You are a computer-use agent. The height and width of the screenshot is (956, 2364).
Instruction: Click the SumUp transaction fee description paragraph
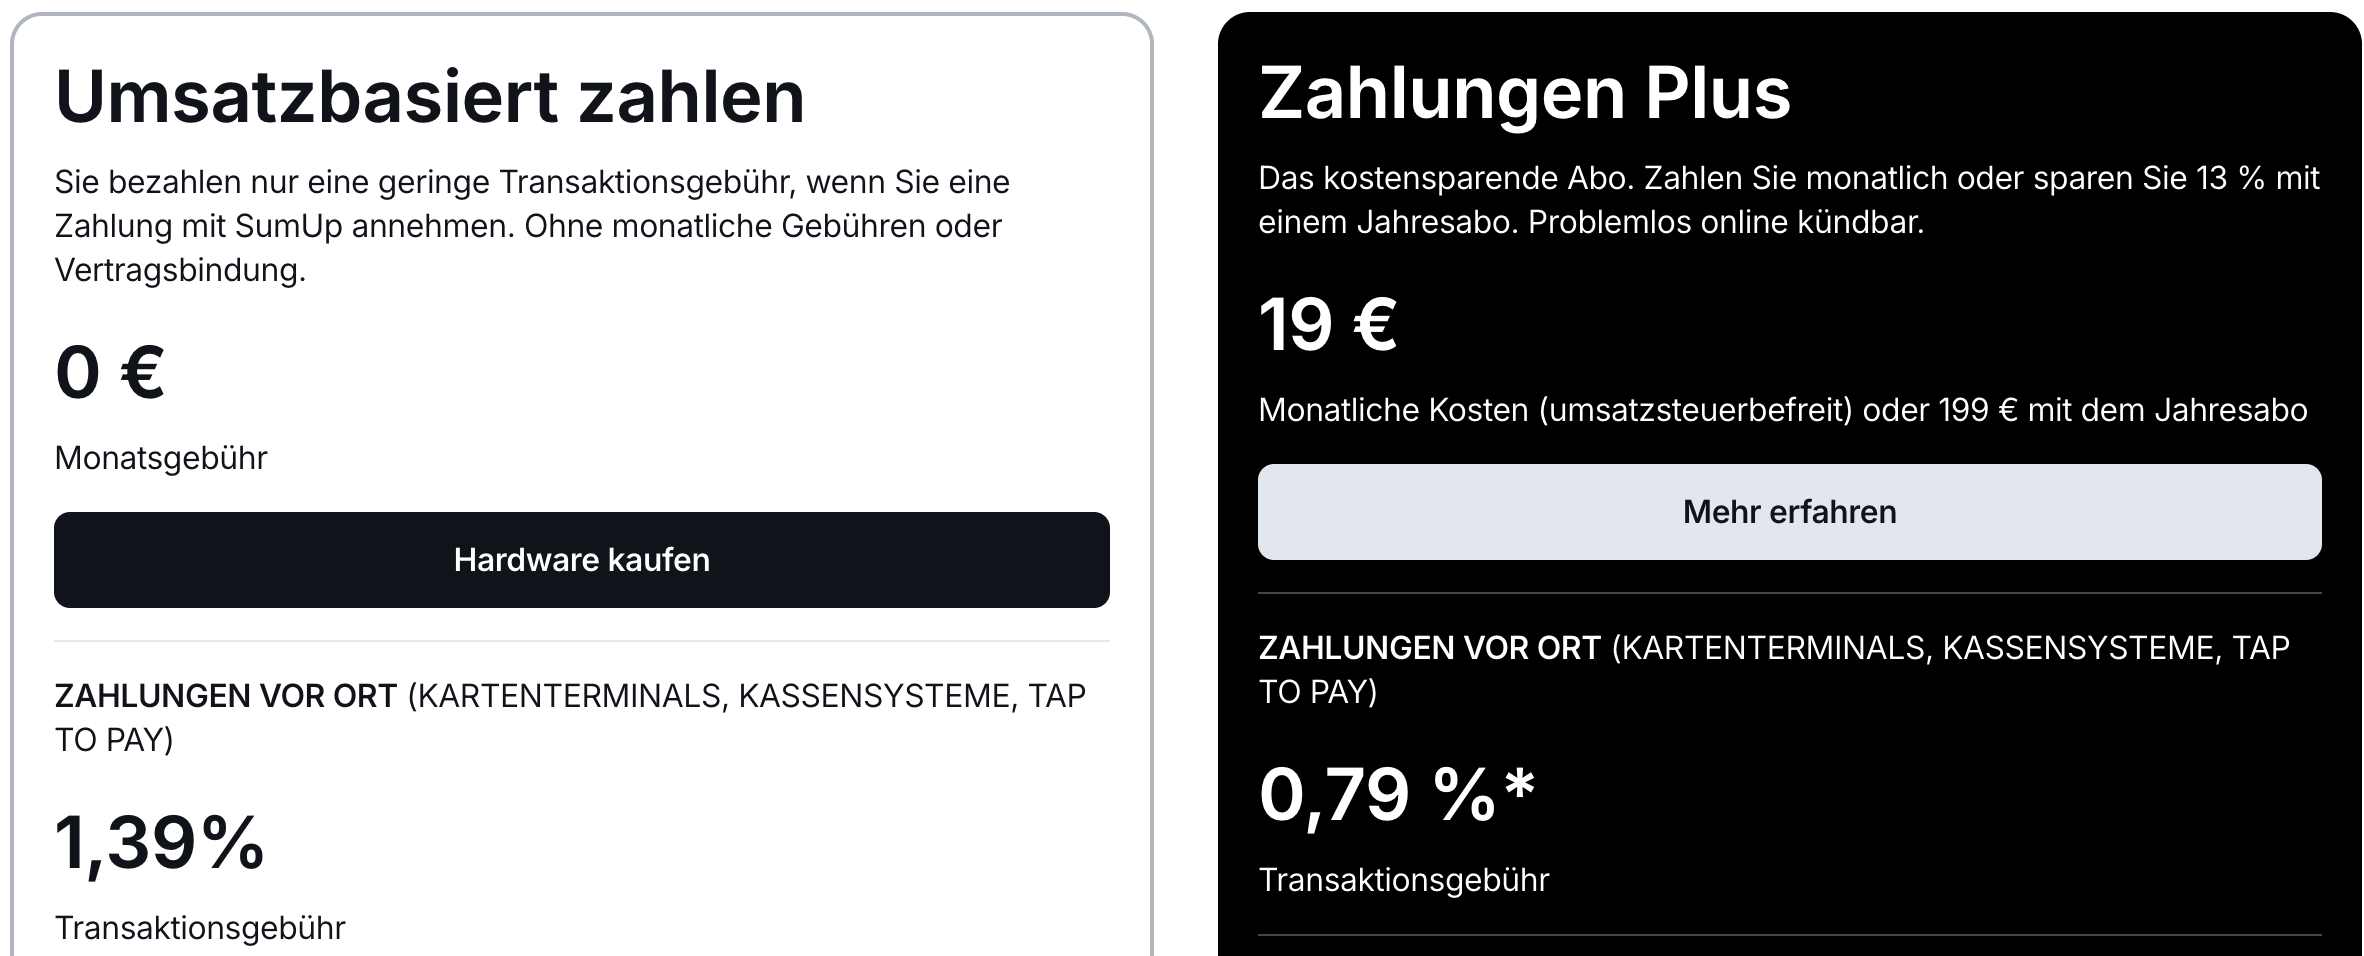tap(532, 226)
